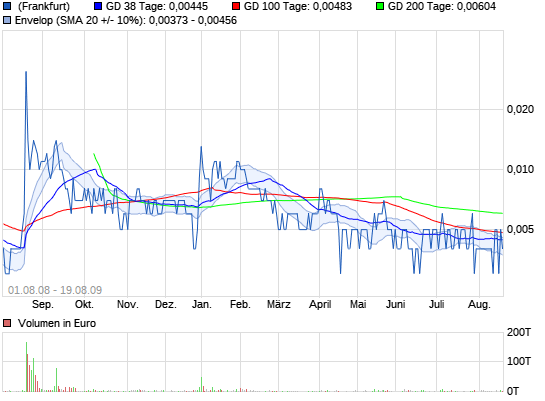Click the Aug. month label
Image resolution: width=545 pixels, height=401 pixels.
tap(479, 304)
